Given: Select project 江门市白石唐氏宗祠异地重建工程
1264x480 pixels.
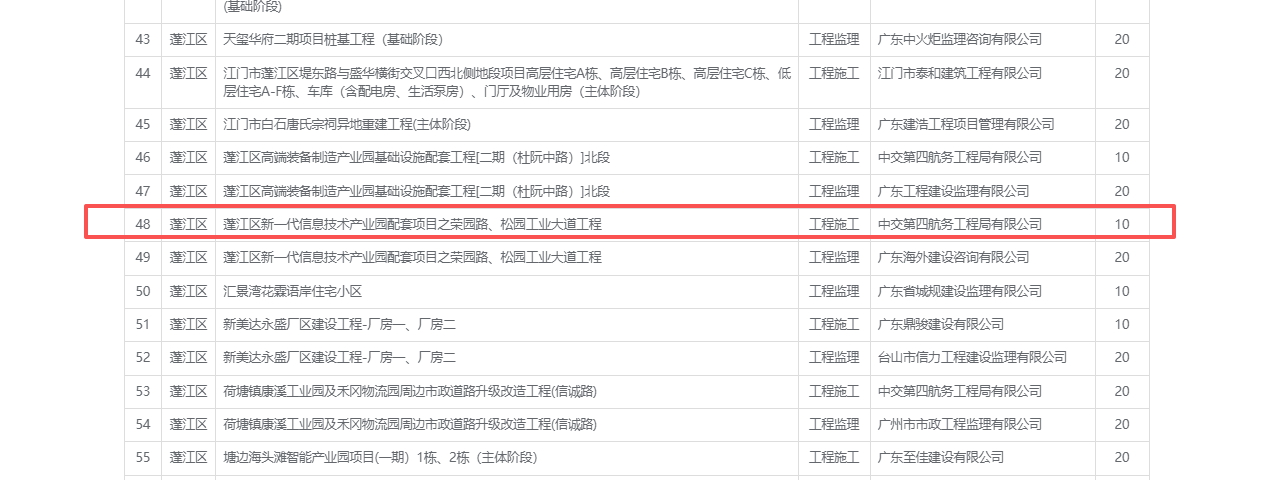Looking at the screenshot, I should tap(346, 125).
